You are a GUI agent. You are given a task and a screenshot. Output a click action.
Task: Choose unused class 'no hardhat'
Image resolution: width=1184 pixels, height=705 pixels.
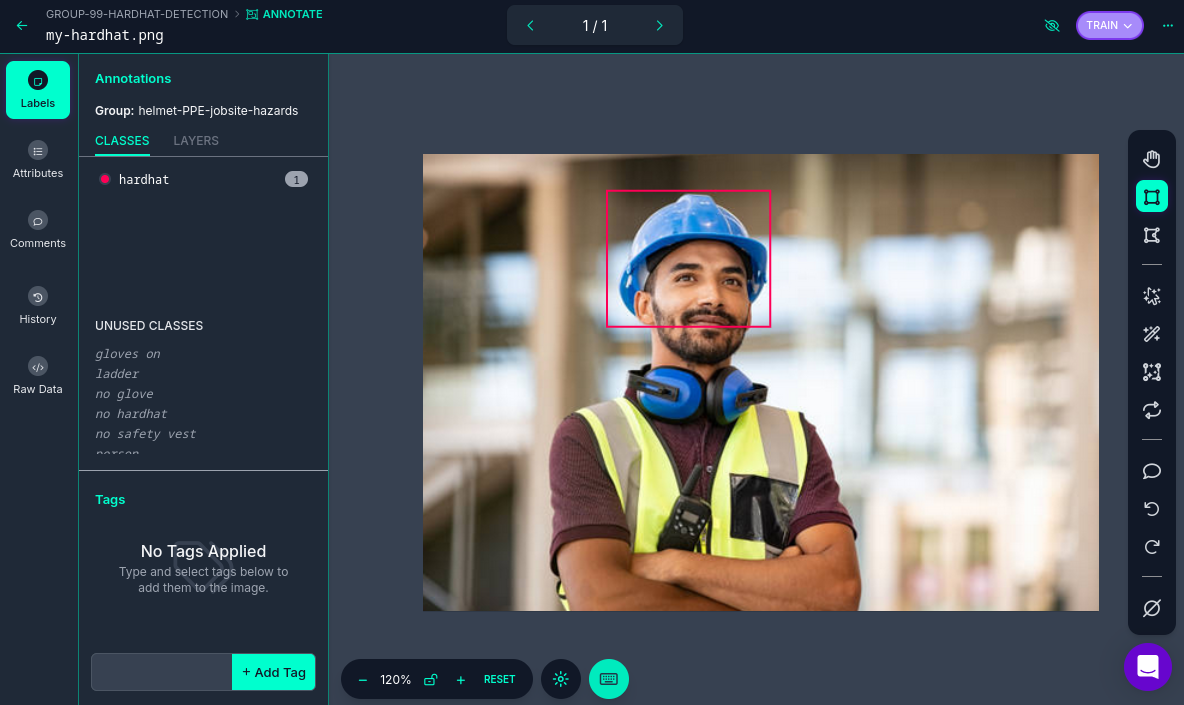[x=131, y=414]
